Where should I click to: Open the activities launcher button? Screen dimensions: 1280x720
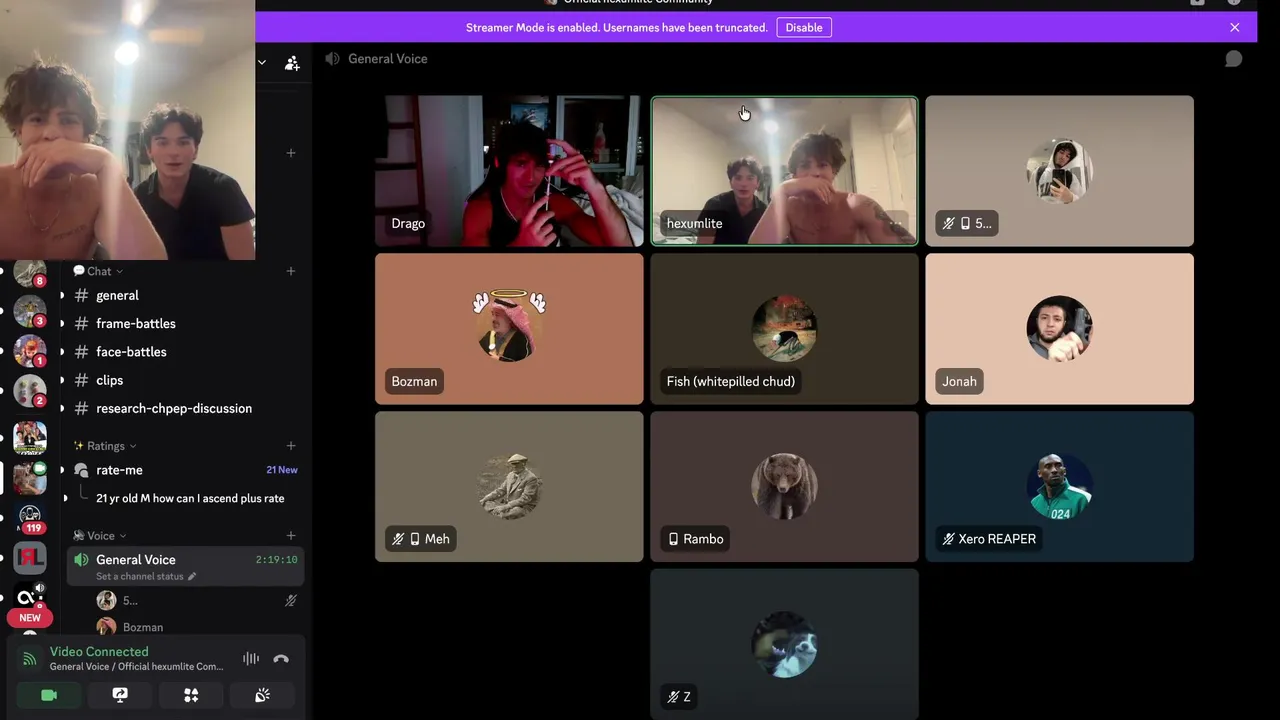coord(191,695)
